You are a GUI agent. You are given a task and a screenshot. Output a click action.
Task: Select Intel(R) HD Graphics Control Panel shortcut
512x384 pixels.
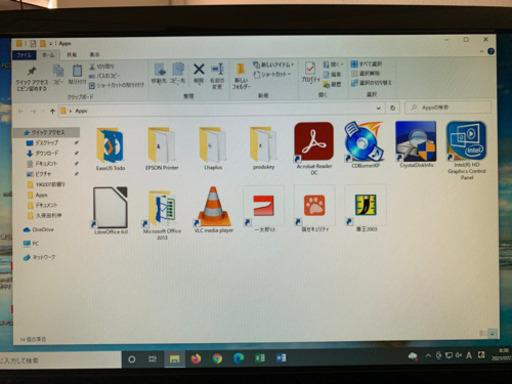click(467, 150)
